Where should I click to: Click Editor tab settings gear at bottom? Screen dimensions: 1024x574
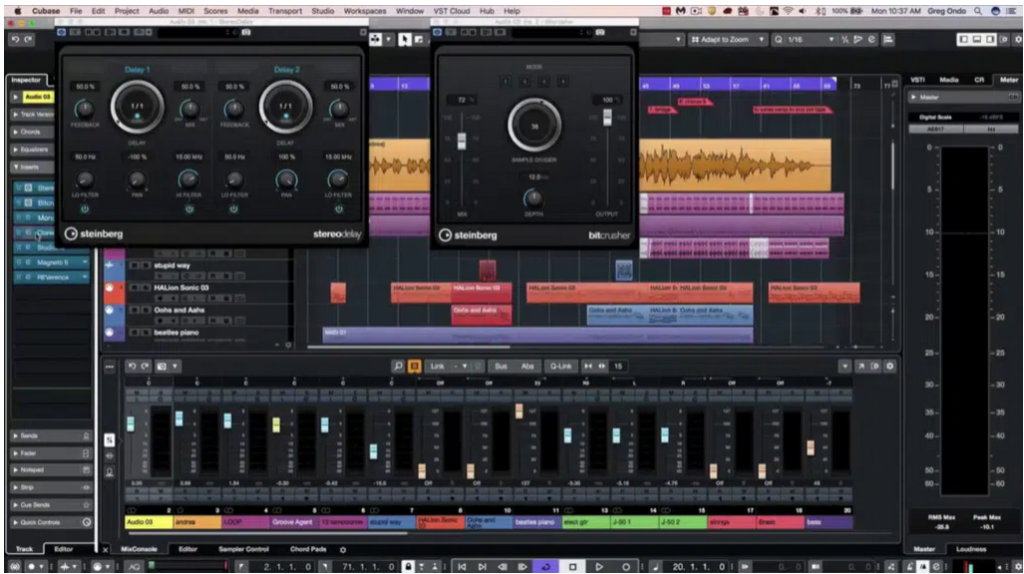pos(343,550)
